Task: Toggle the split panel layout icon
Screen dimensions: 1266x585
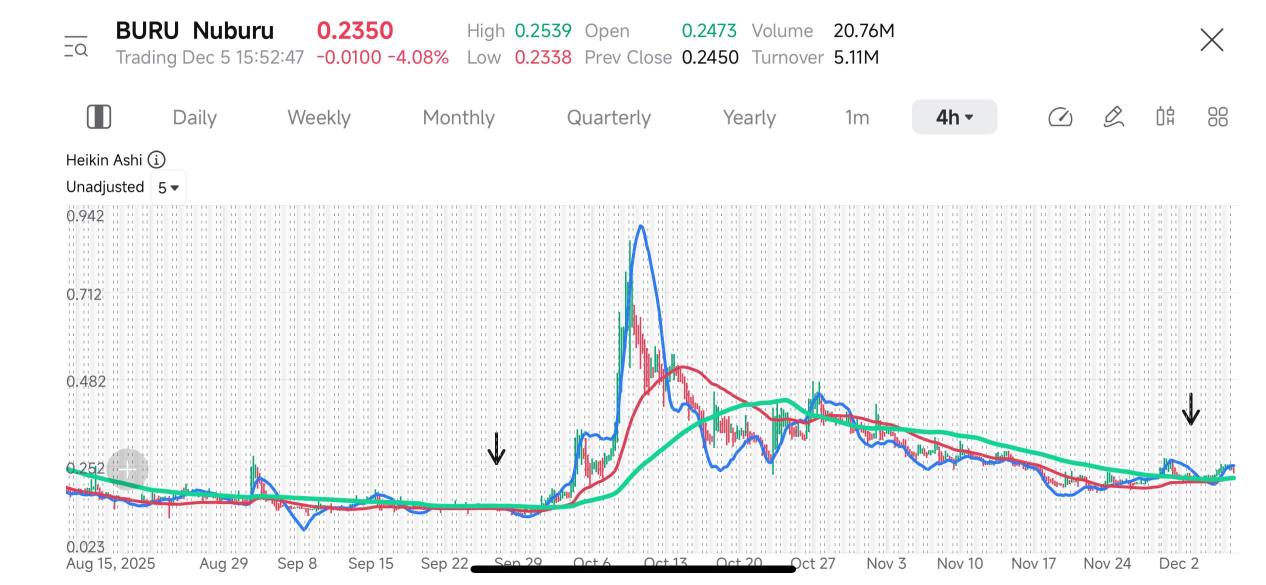Action: tap(99, 117)
